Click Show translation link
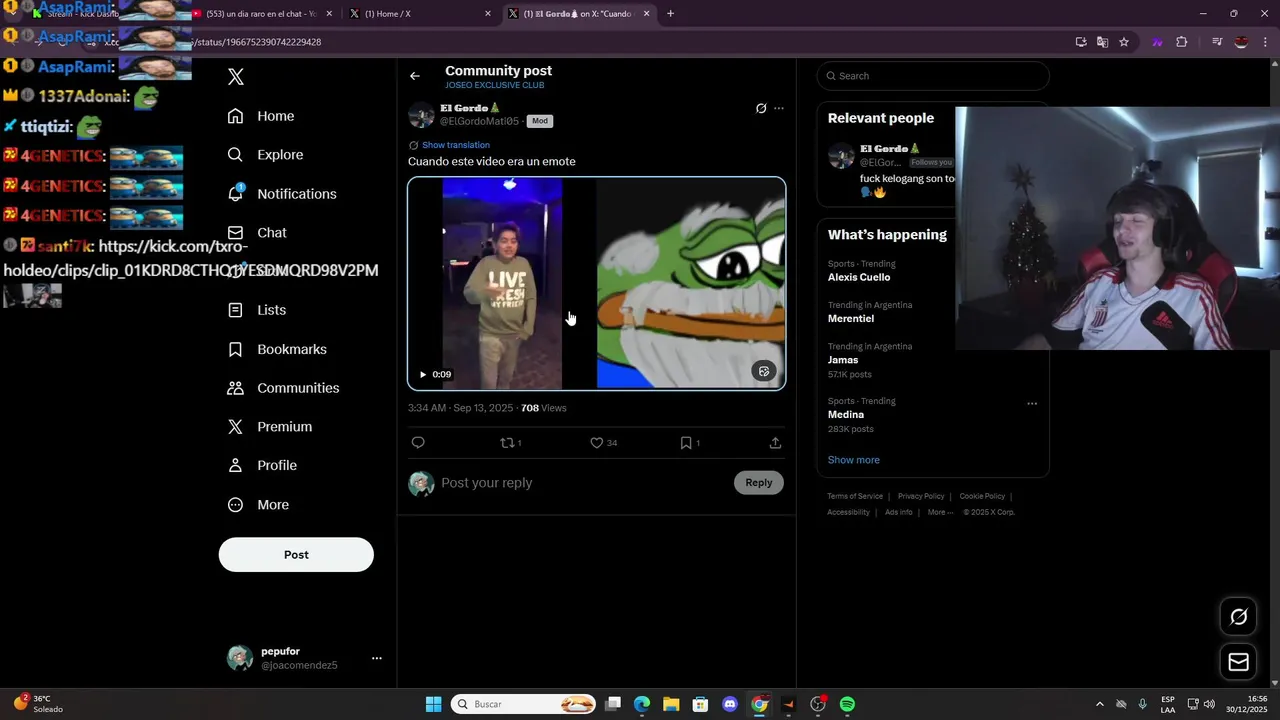Image resolution: width=1280 pixels, height=720 pixels. click(x=456, y=145)
